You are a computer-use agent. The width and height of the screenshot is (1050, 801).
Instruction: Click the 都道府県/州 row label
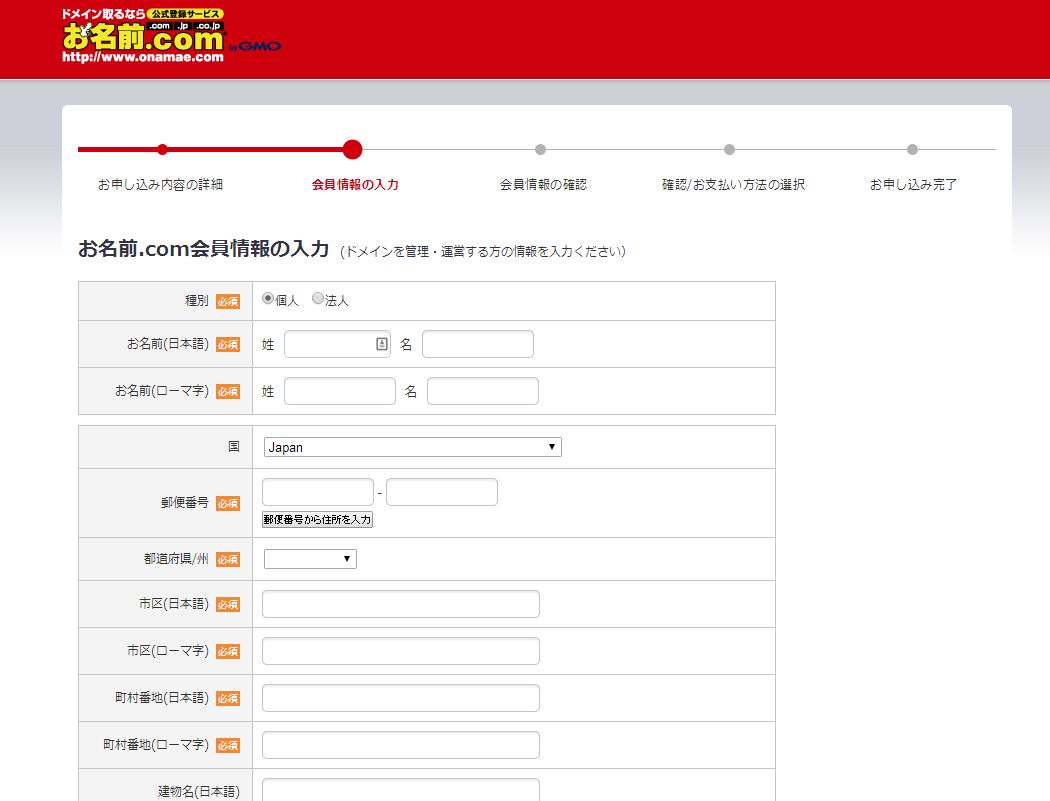176,559
